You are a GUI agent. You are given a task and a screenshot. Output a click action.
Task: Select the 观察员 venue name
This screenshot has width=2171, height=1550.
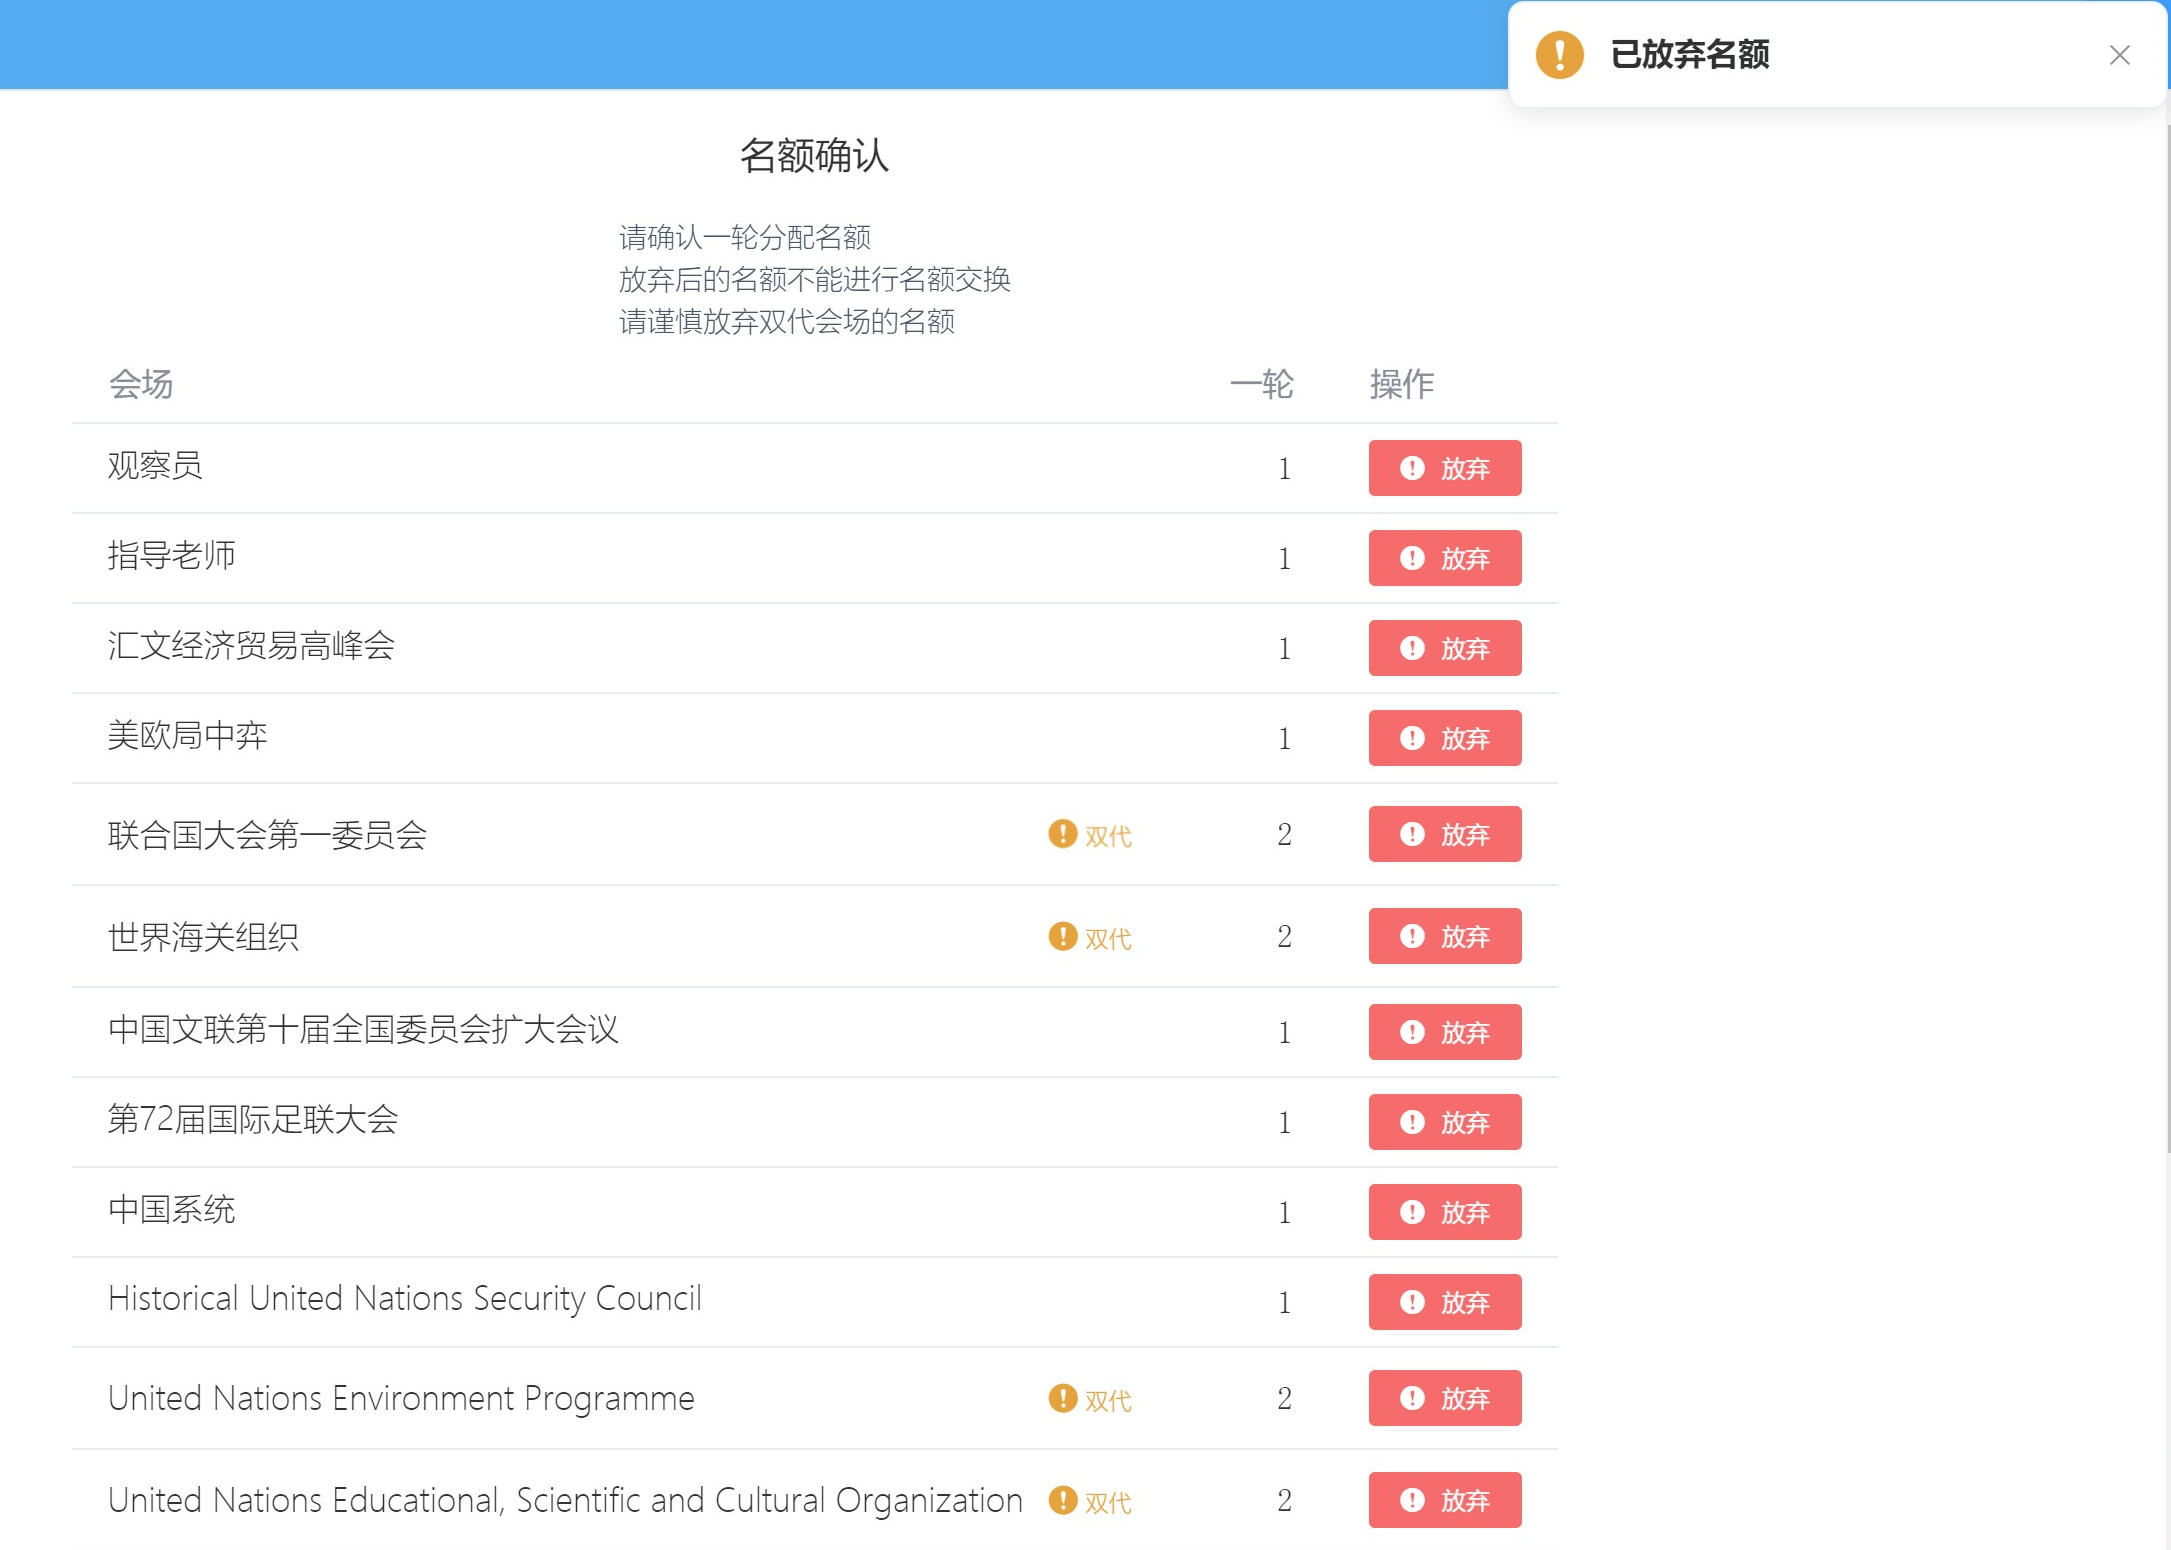pyautogui.click(x=155, y=466)
